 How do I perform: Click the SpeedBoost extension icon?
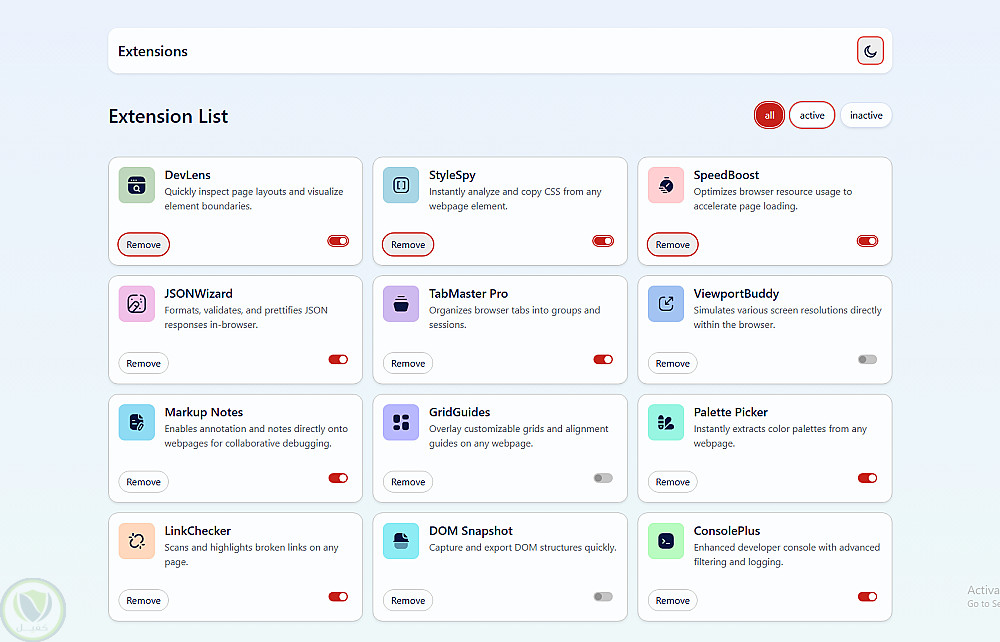pos(666,185)
